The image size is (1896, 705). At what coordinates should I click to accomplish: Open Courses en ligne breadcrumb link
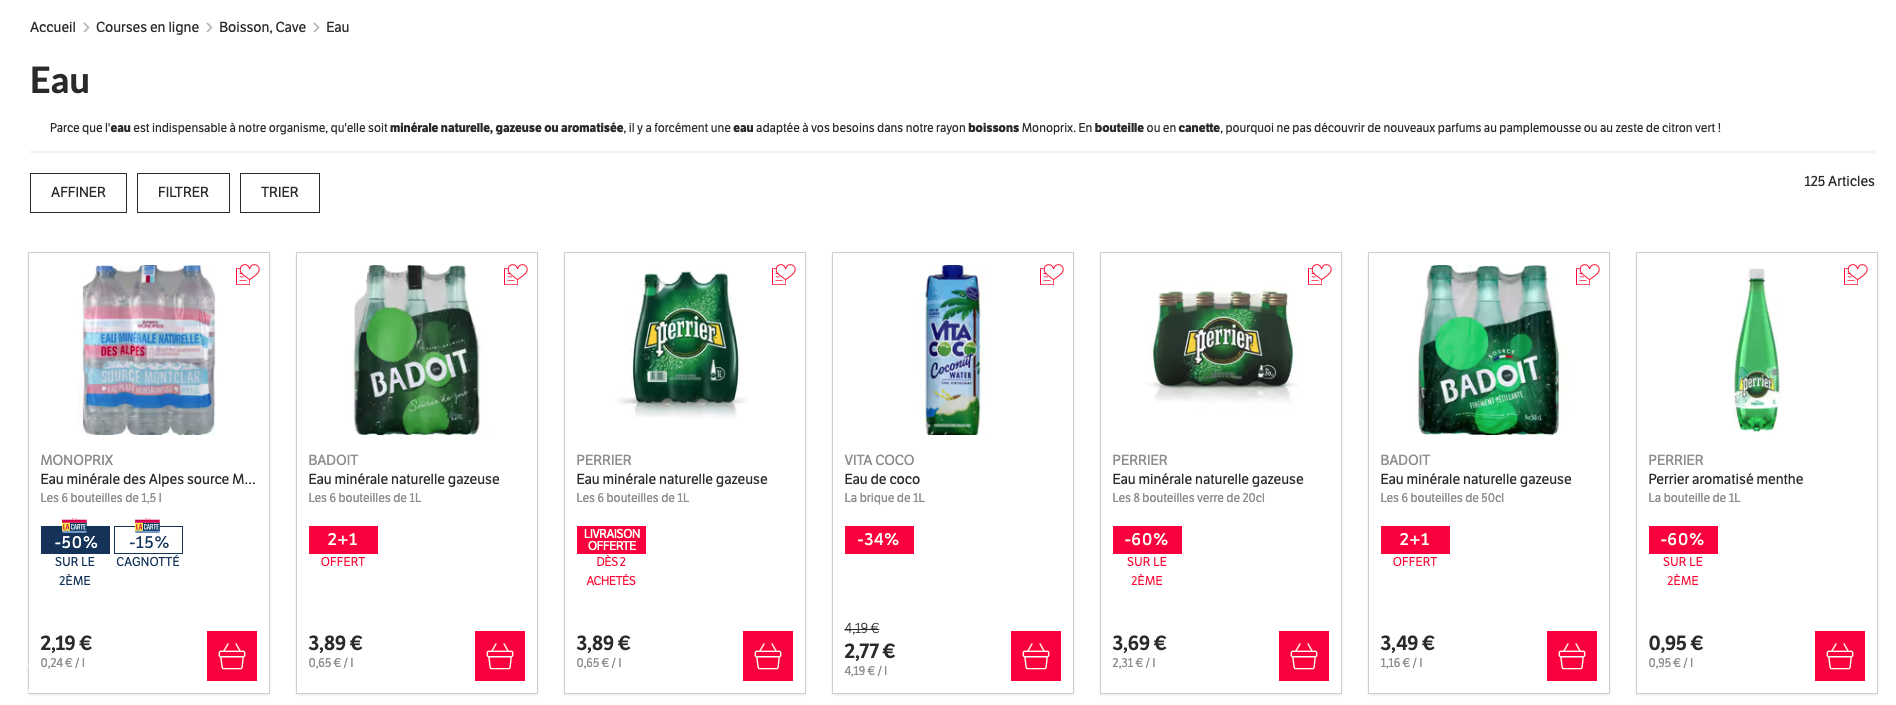(x=147, y=27)
